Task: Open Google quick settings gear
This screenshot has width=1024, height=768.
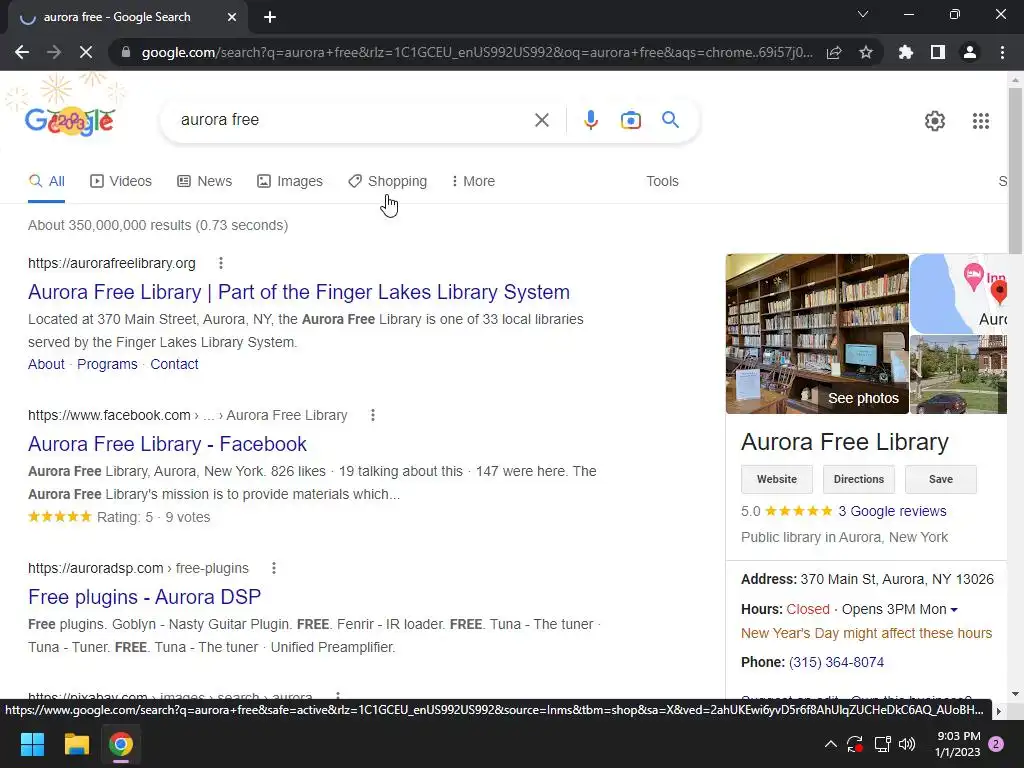Action: coord(935,121)
